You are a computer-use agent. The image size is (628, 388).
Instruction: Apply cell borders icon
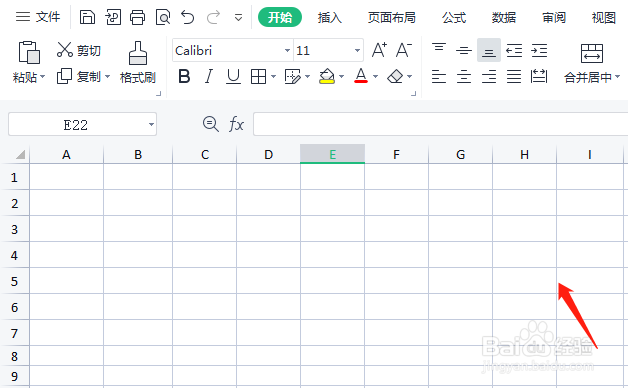click(x=258, y=76)
